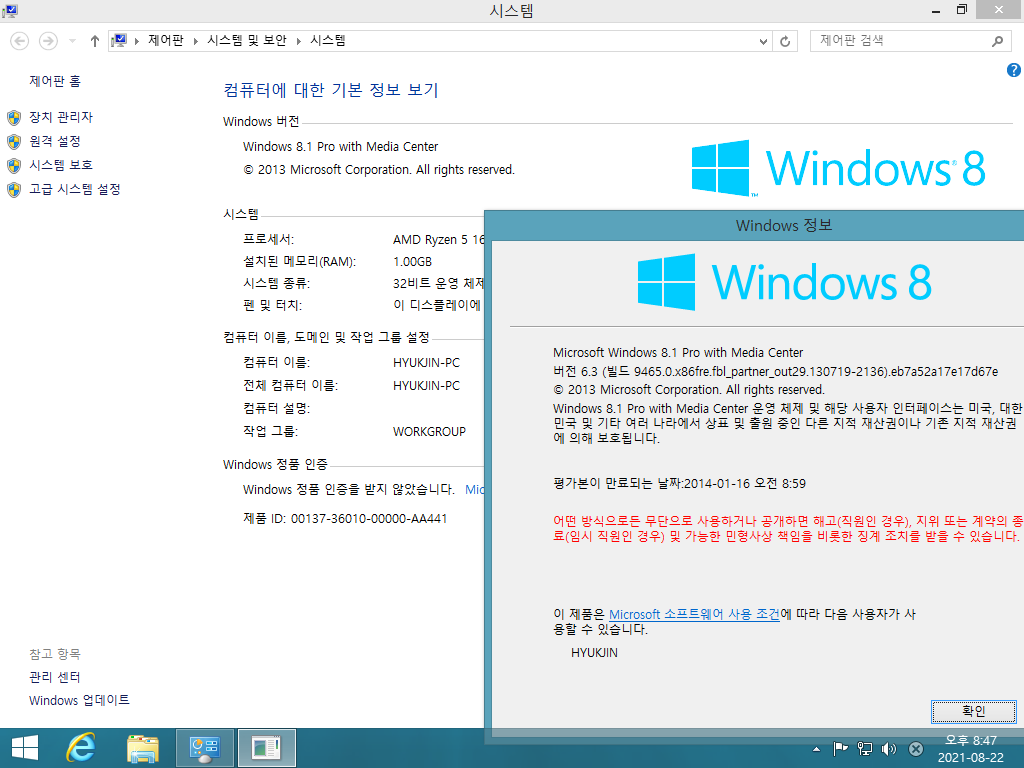Open 시스템 보호 in the sidebar
1024x768 pixels.
coord(61,165)
